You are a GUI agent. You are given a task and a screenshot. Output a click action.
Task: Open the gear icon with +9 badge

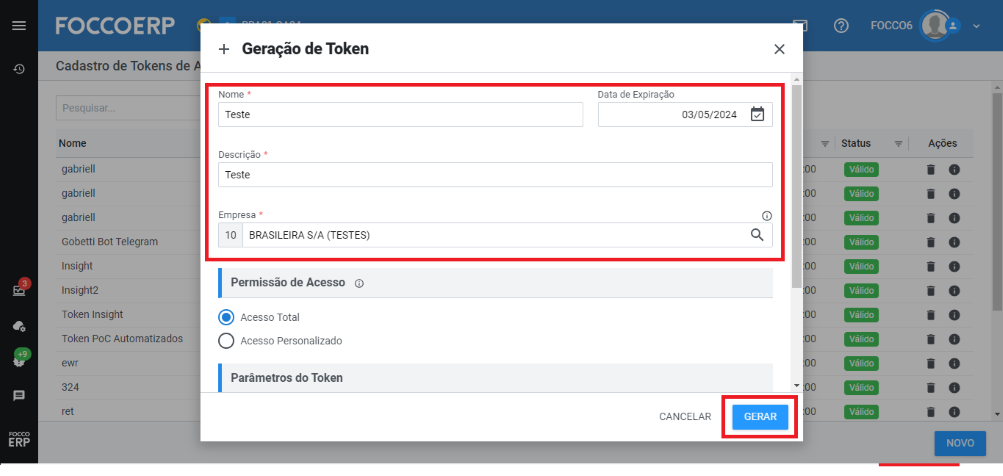click(x=19, y=360)
